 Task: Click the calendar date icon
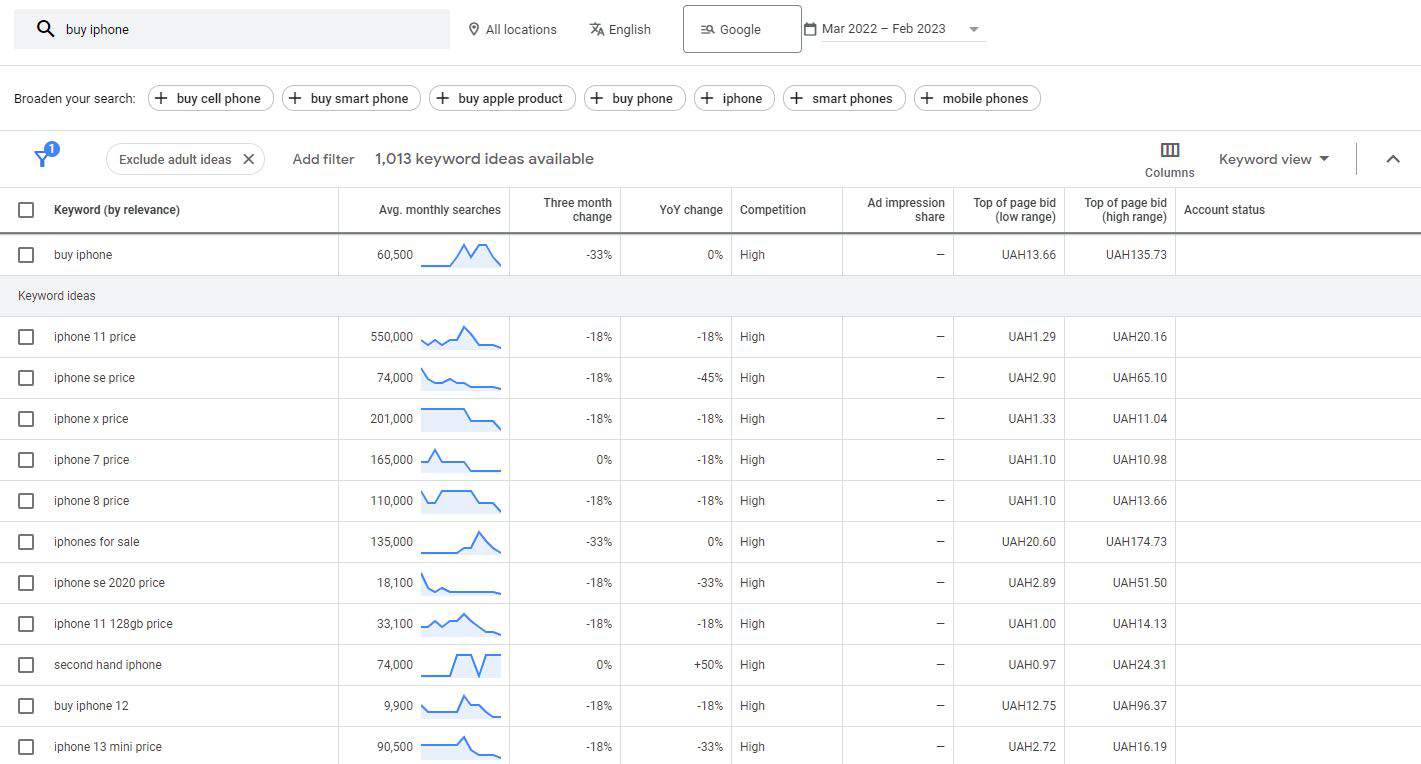810,29
